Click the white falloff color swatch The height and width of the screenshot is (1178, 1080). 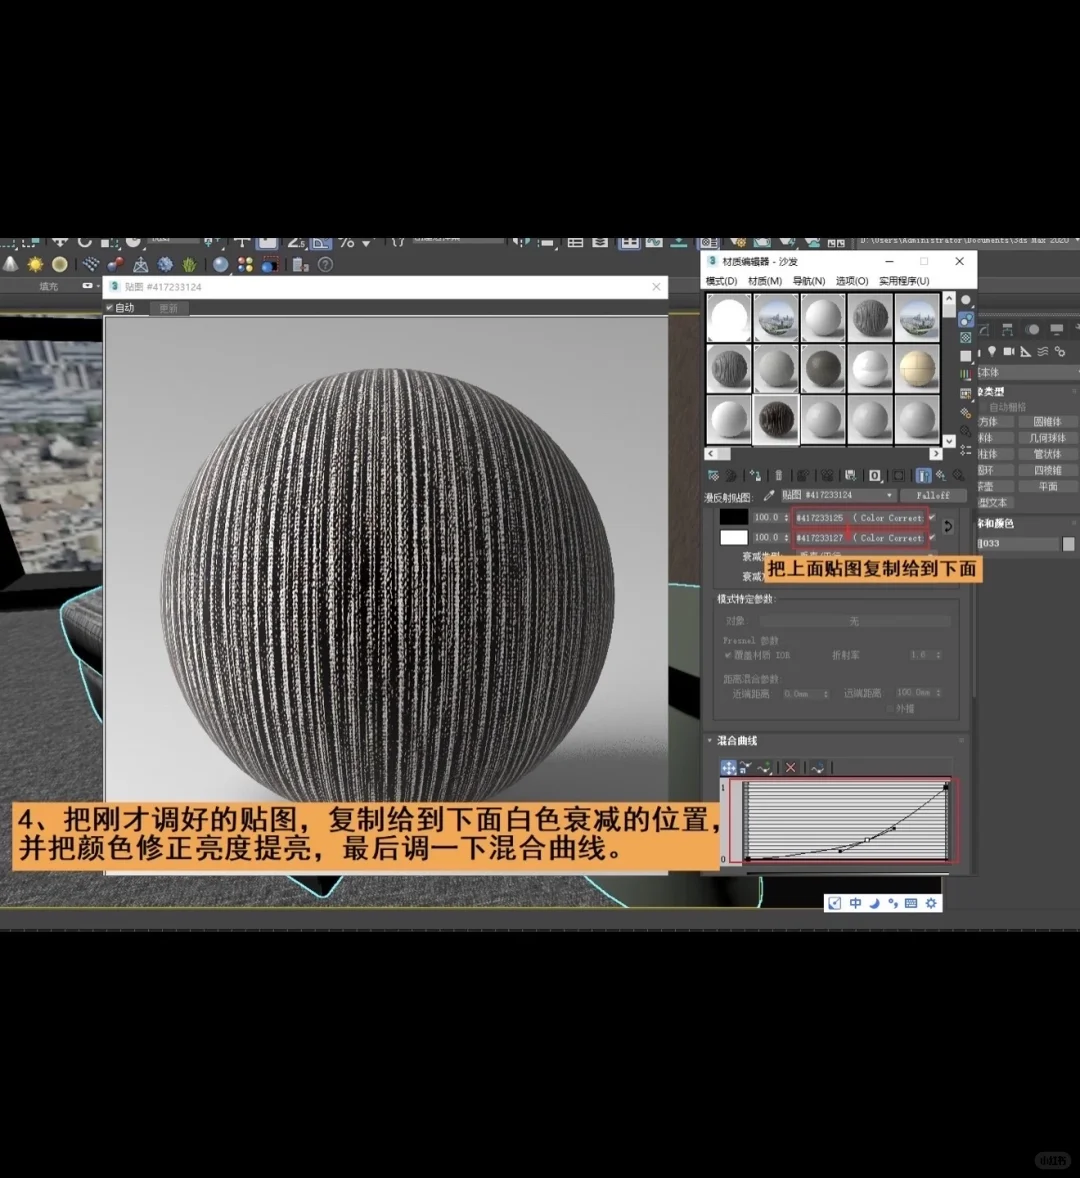[735, 537]
